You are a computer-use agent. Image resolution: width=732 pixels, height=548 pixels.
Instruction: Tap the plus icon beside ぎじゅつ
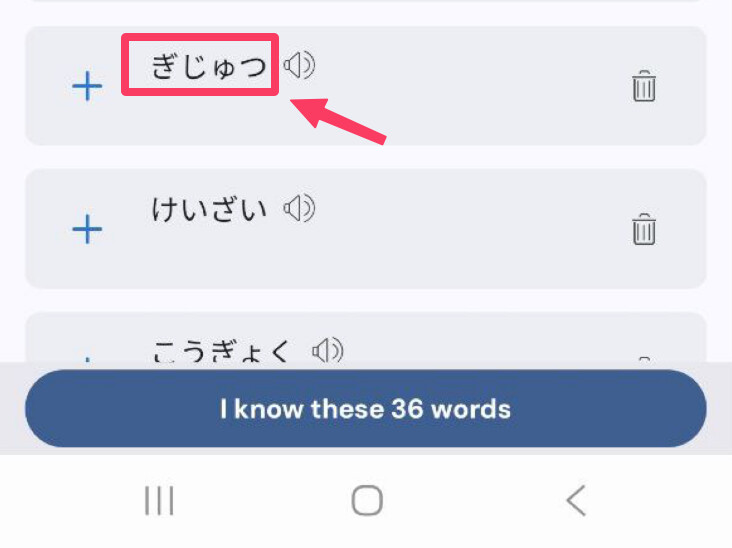click(x=88, y=87)
